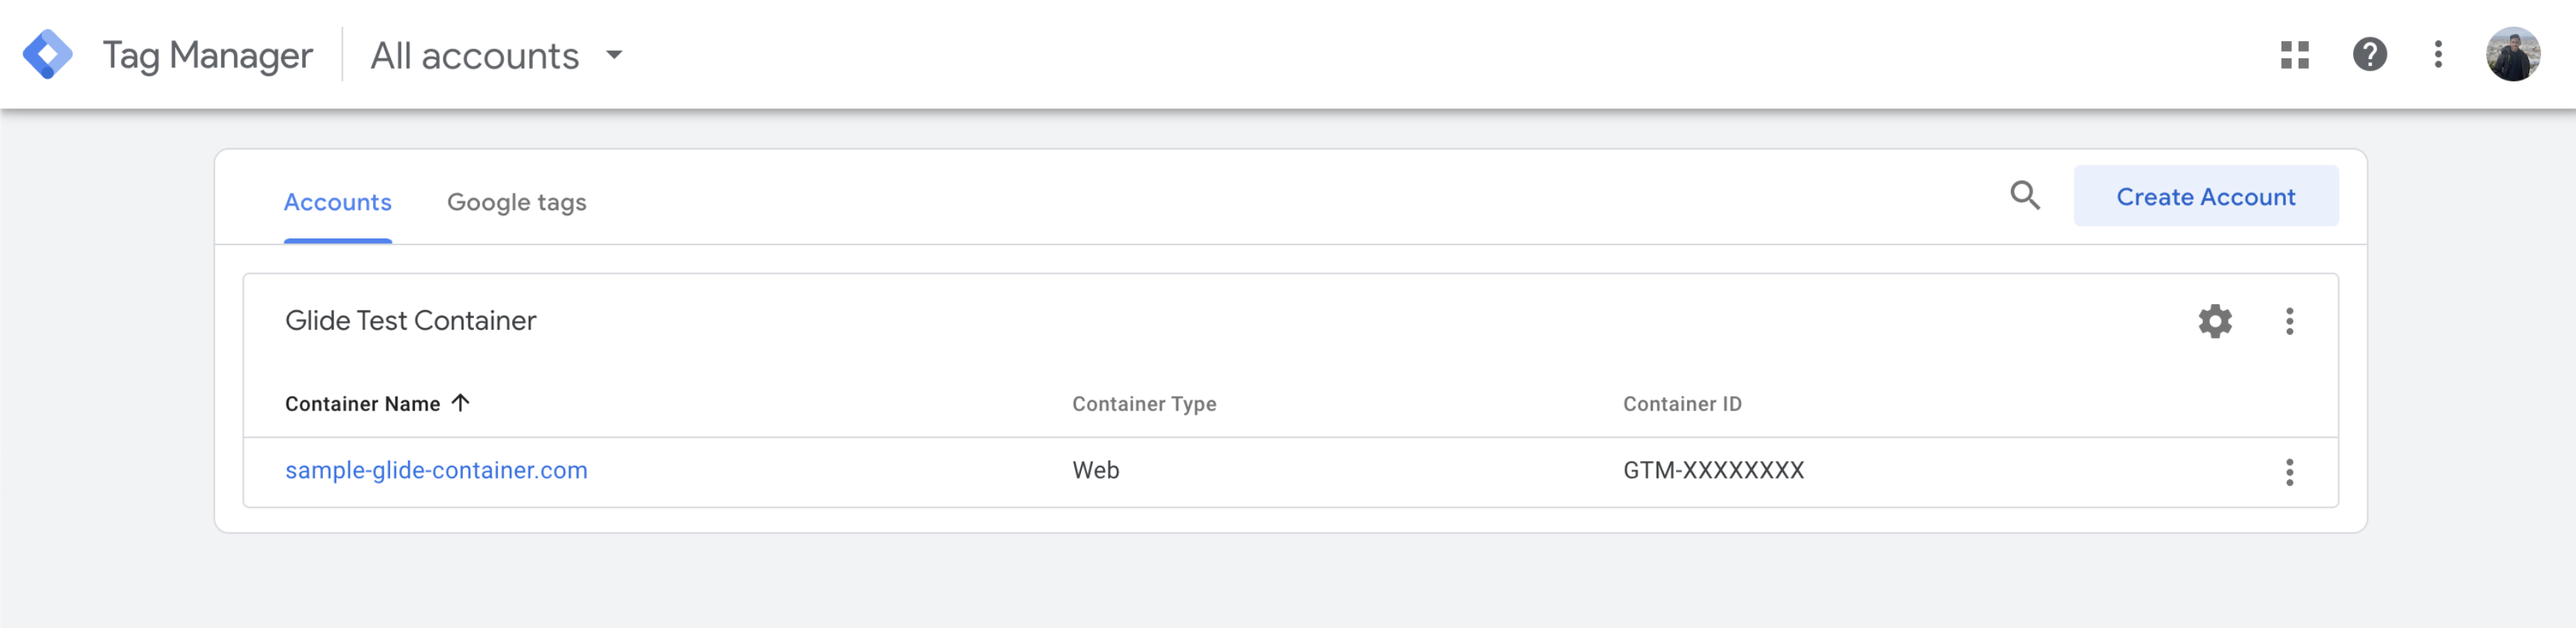Open the Help question mark icon
Screen dimensions: 2576x628
(x=2369, y=54)
